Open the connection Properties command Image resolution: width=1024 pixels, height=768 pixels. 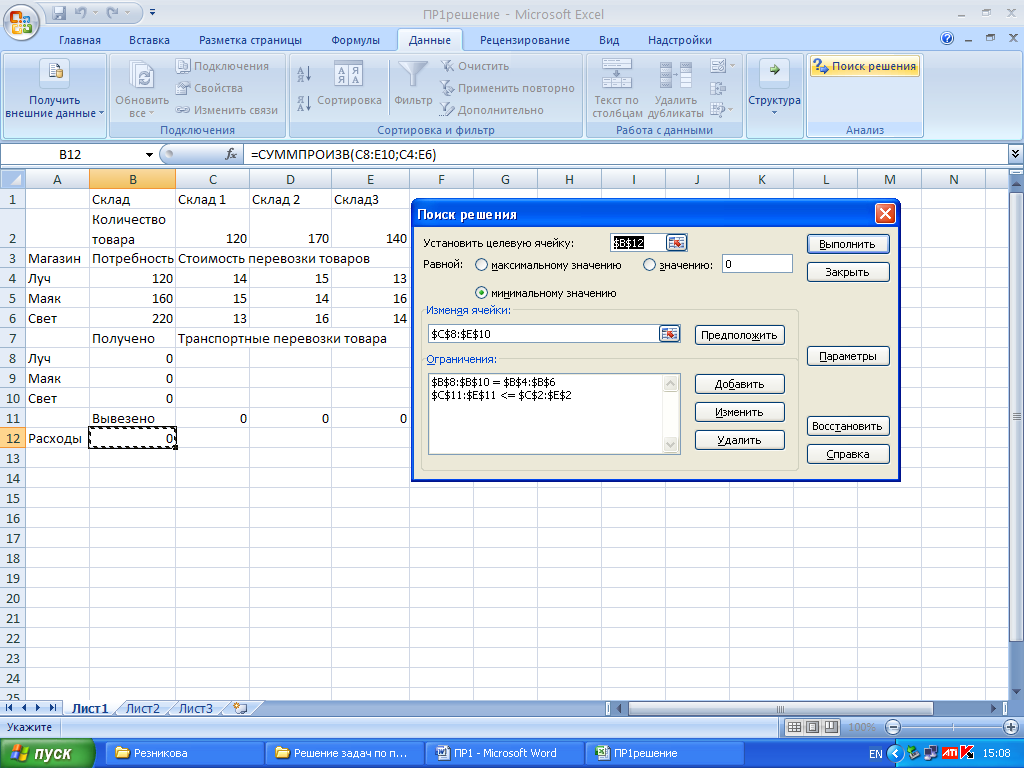tap(209, 88)
